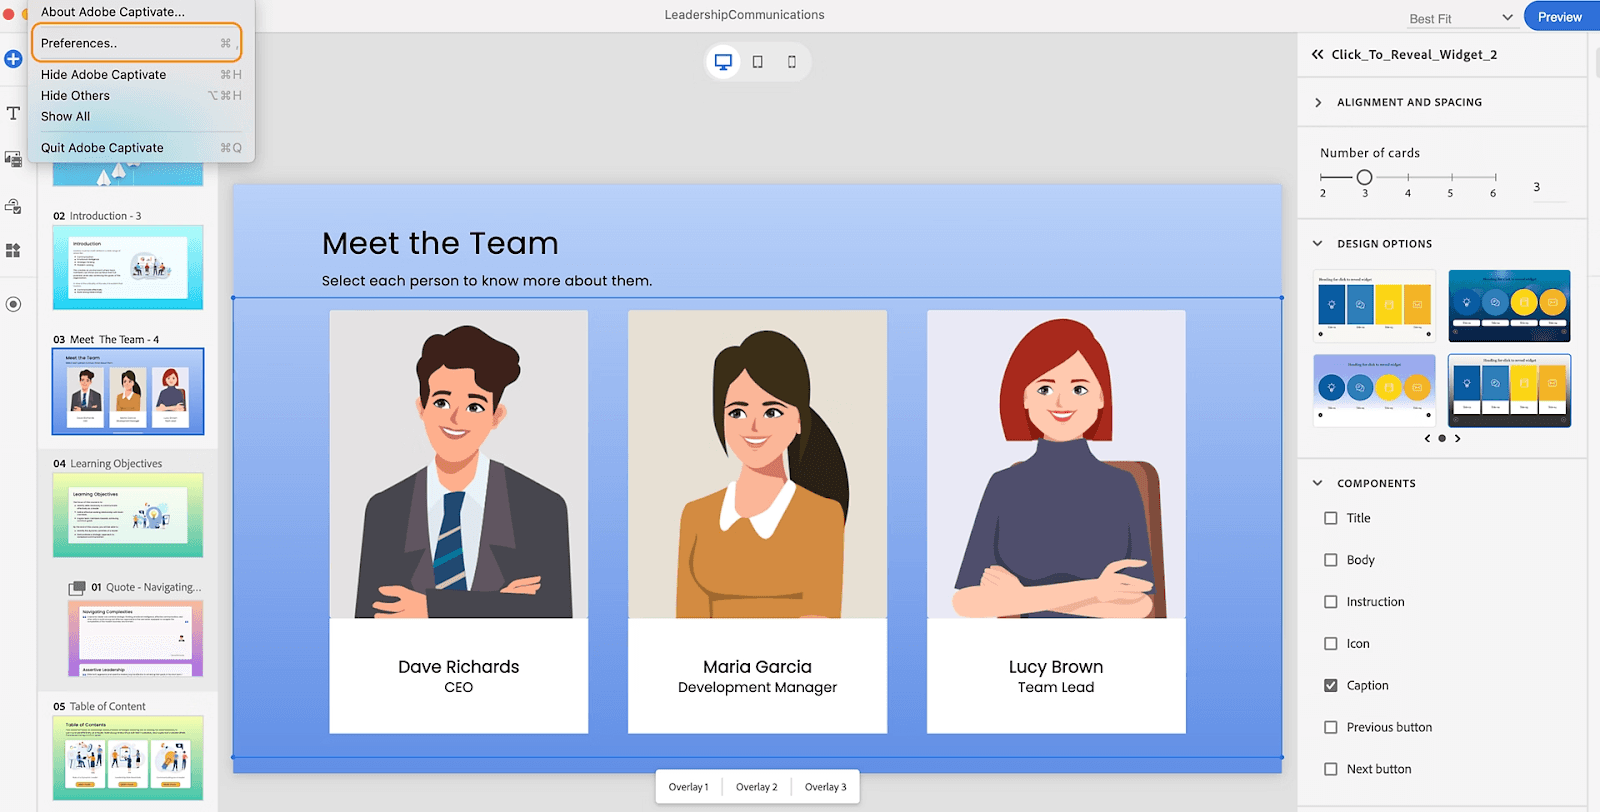Select Quit Adobe Captivate menu item
1600x812 pixels.
tap(102, 148)
